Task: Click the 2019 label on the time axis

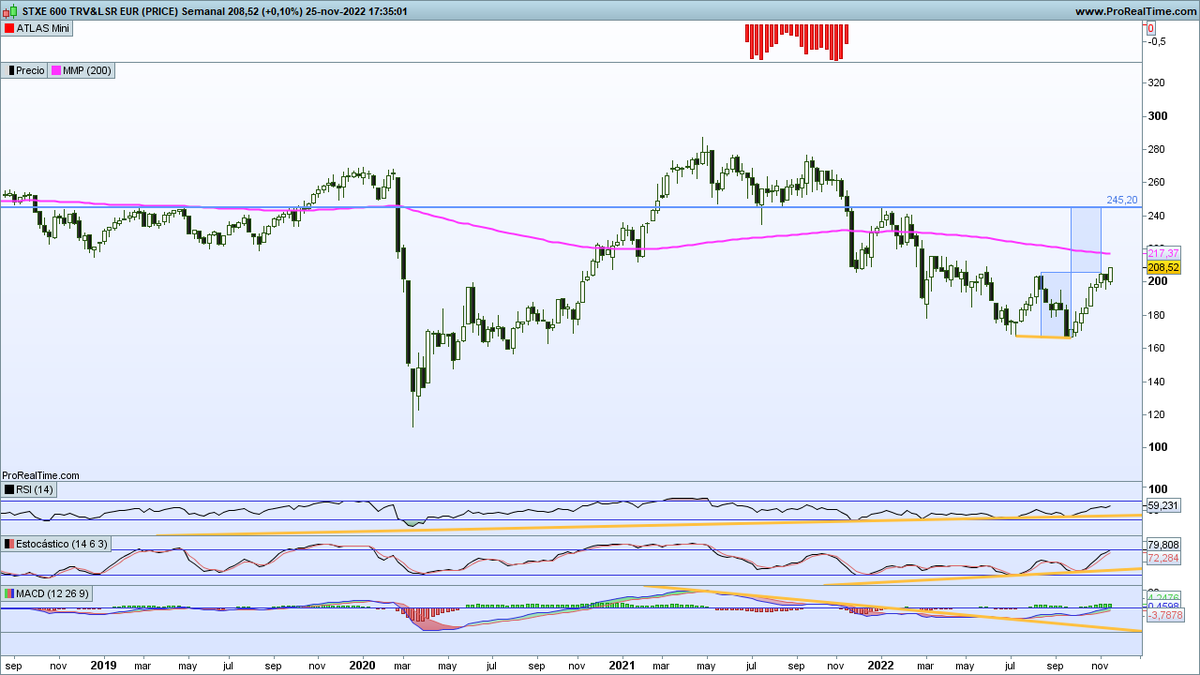Action: [105, 664]
